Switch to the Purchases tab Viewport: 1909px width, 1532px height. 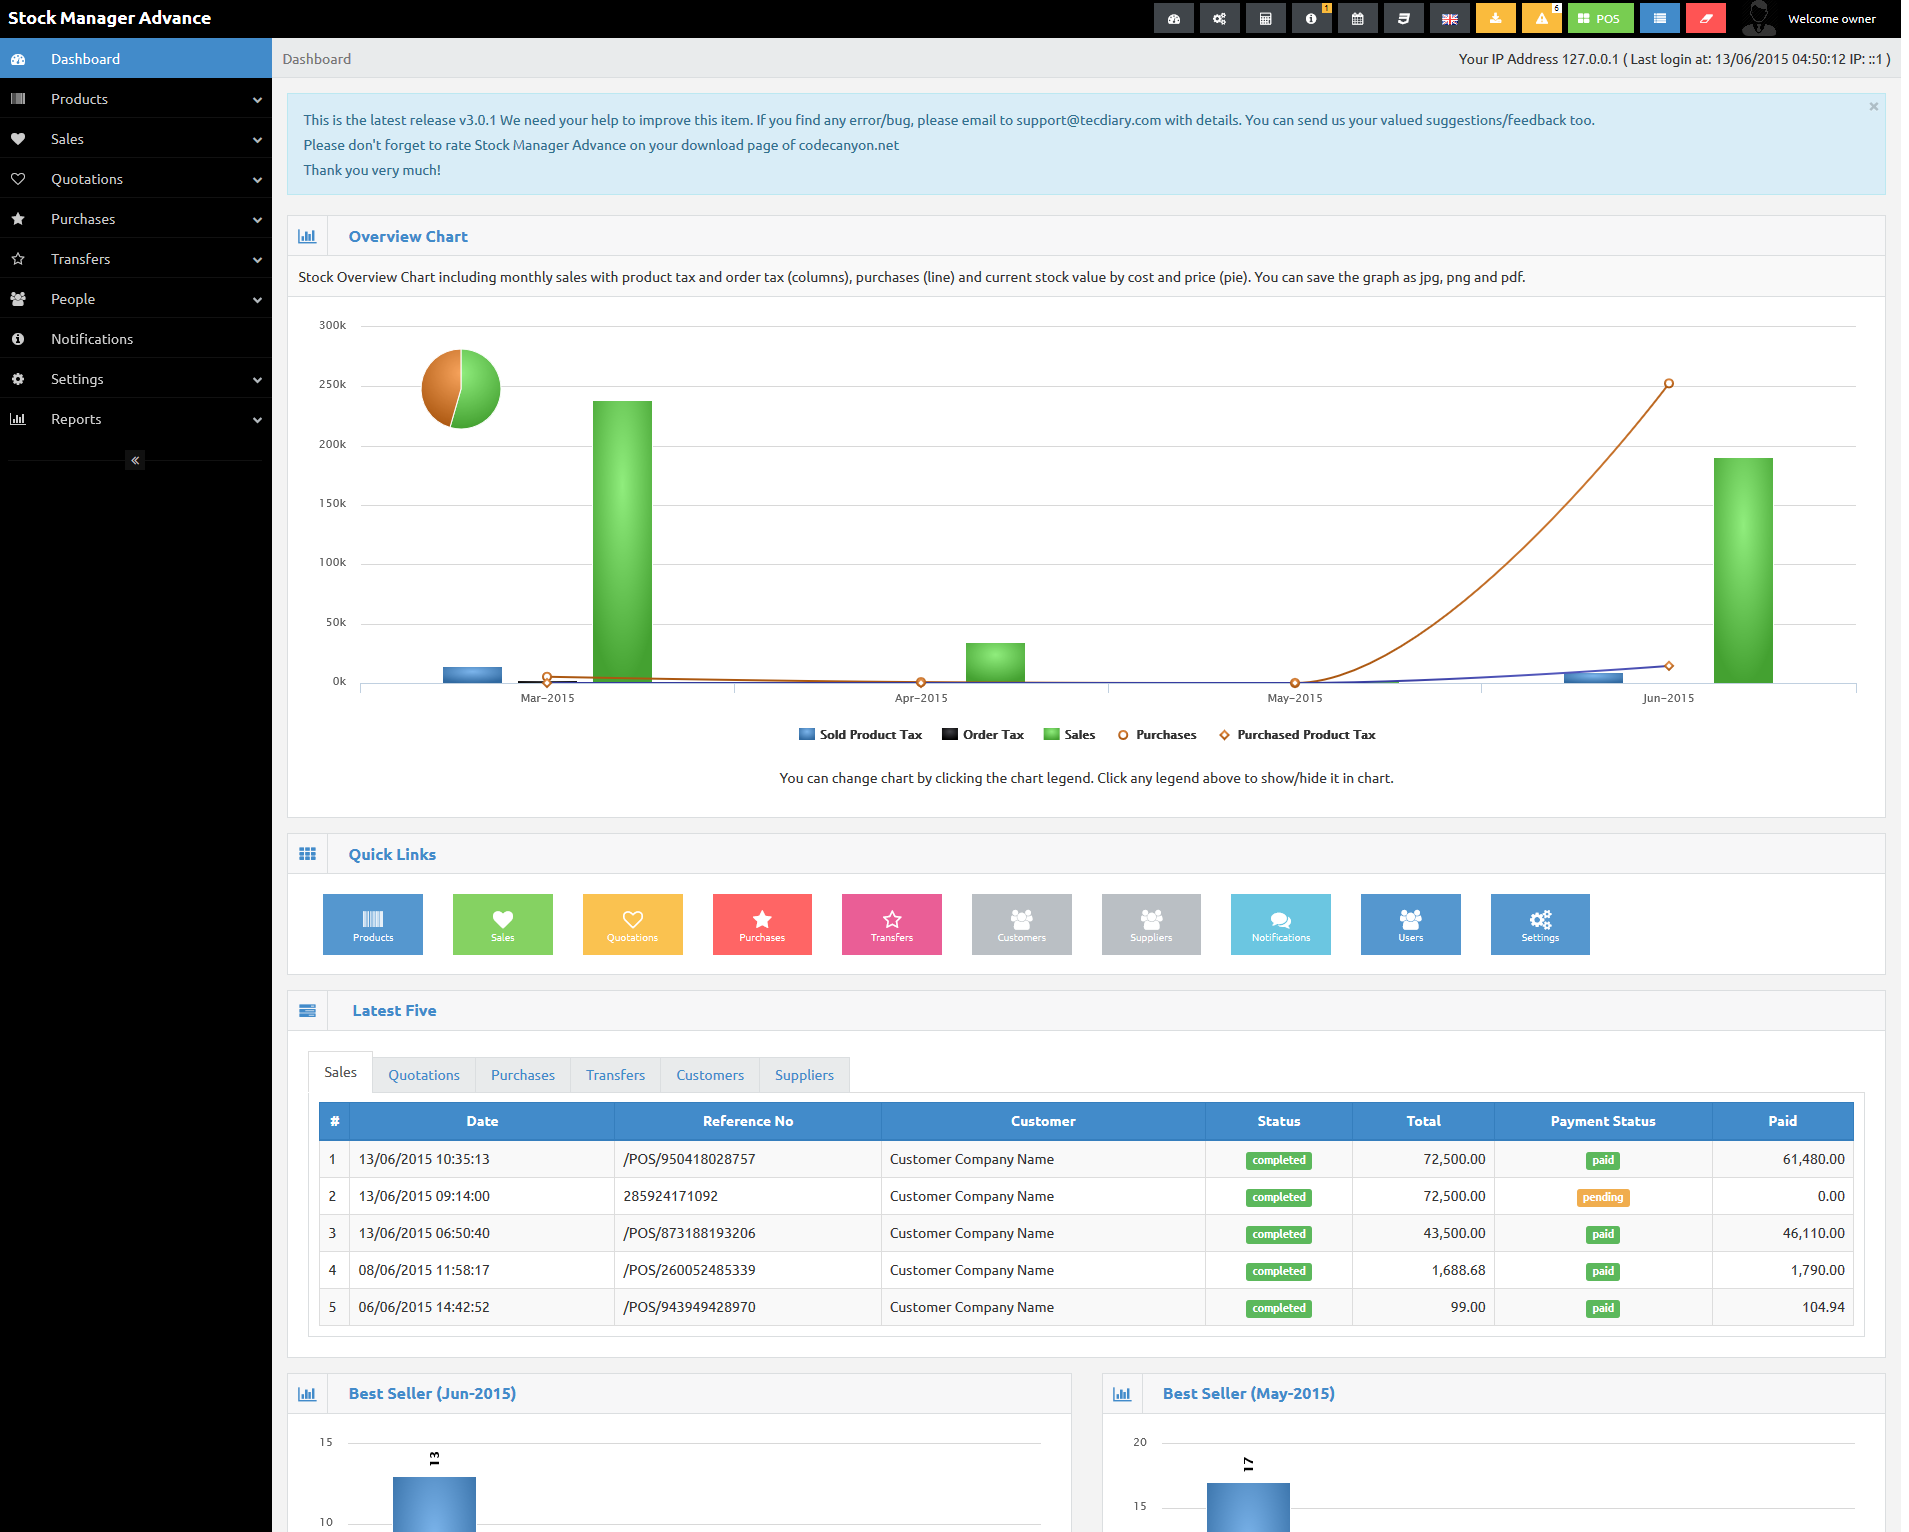pos(523,1075)
